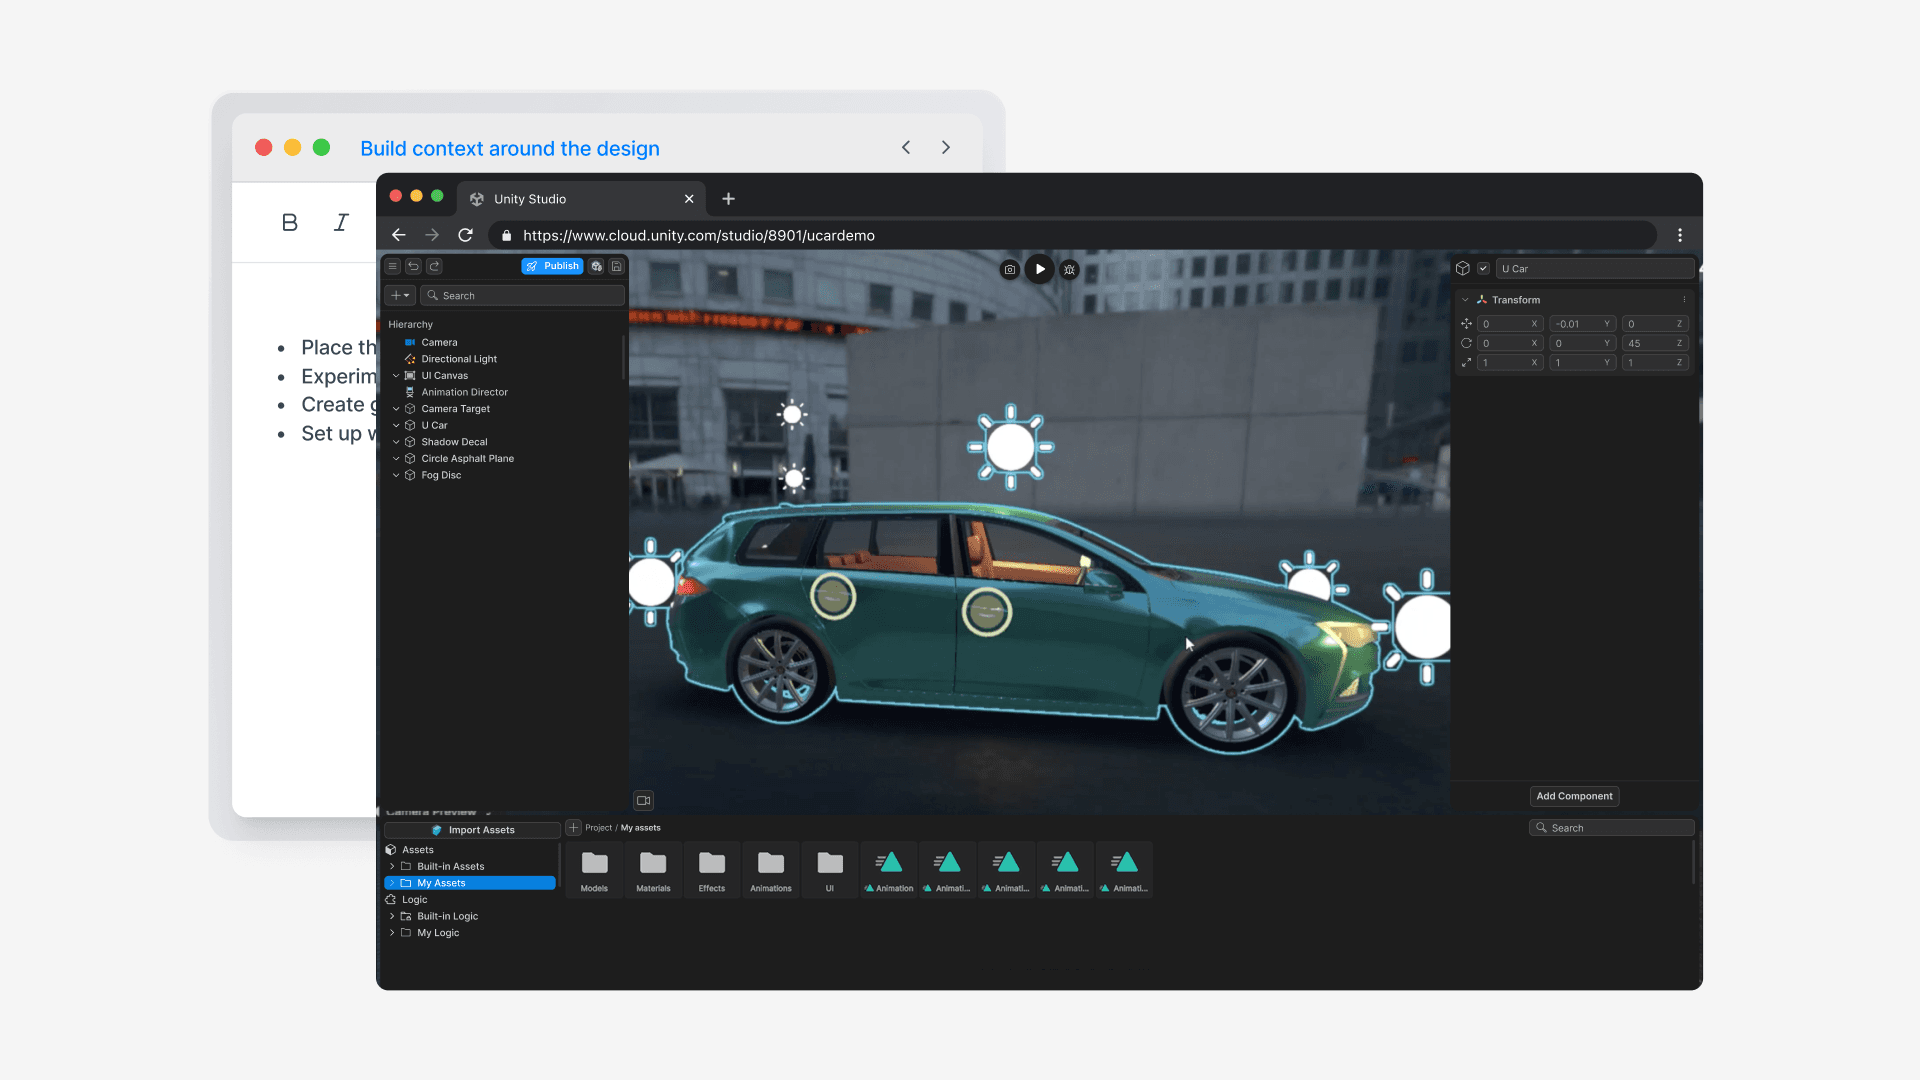
Task: Open the hamburger menu in Unity Studio
Action: tap(393, 266)
